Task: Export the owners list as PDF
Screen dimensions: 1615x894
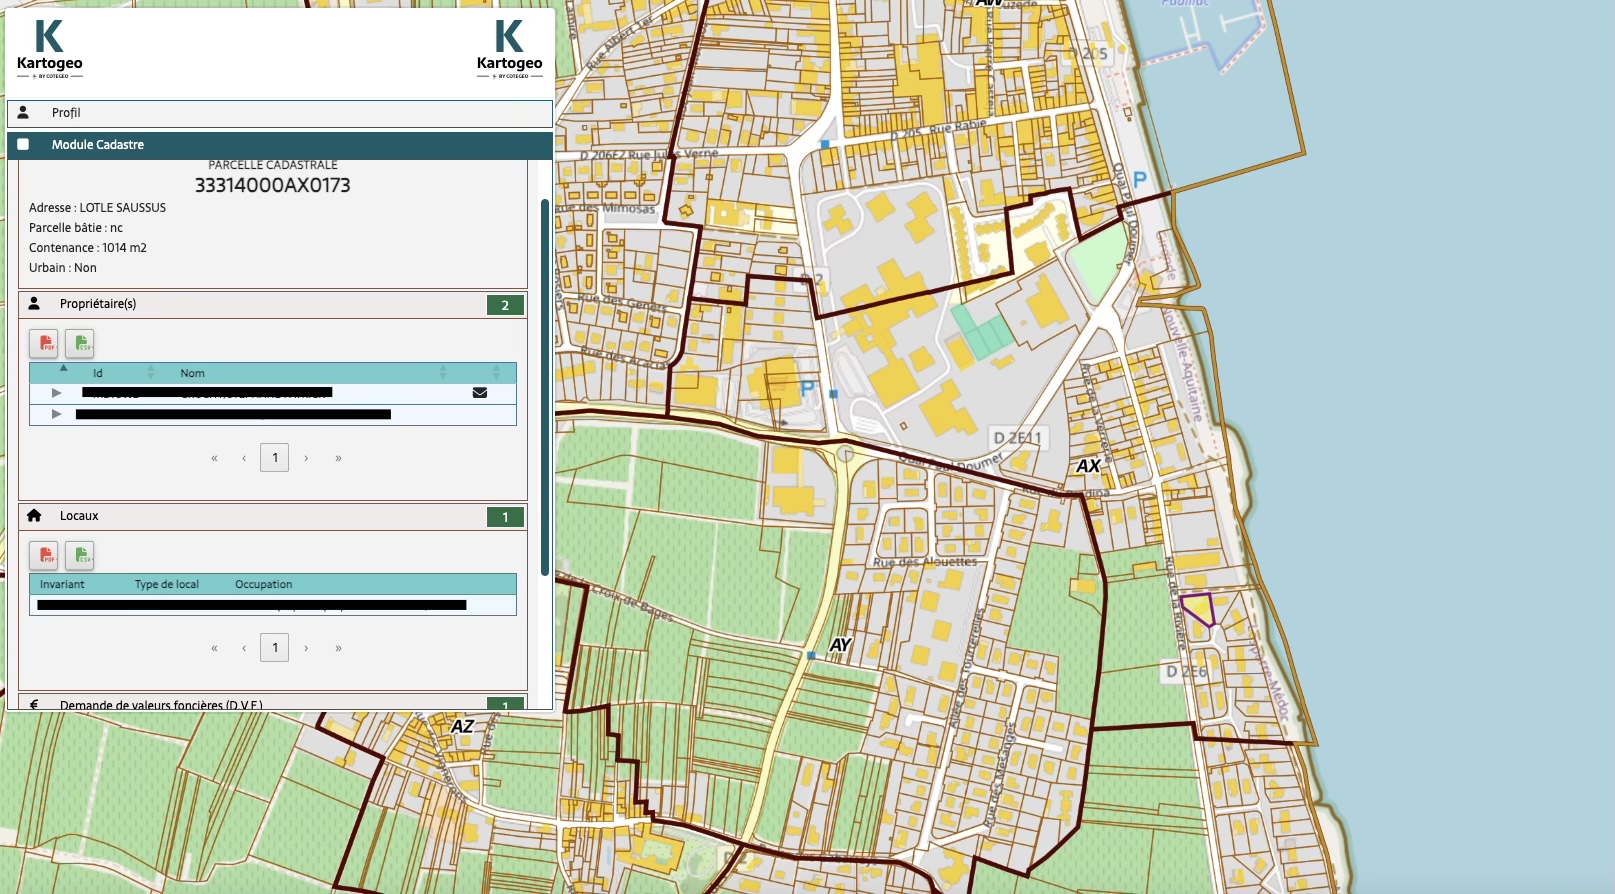Action: (43, 344)
